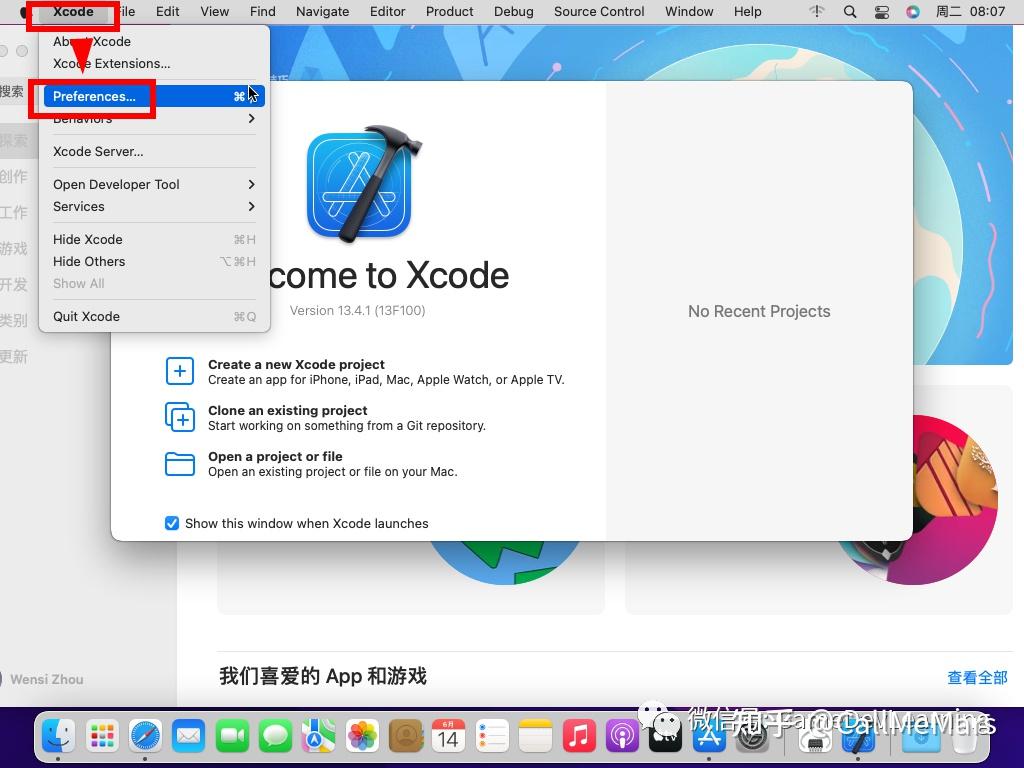The height and width of the screenshot is (768, 1024).
Task: Click the Open a project folder icon
Action: [x=180, y=464]
